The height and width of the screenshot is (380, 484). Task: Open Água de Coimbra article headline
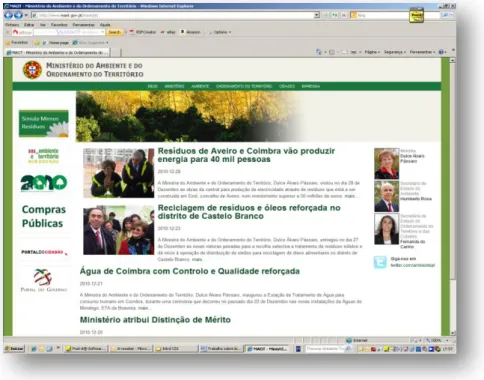click(x=190, y=271)
